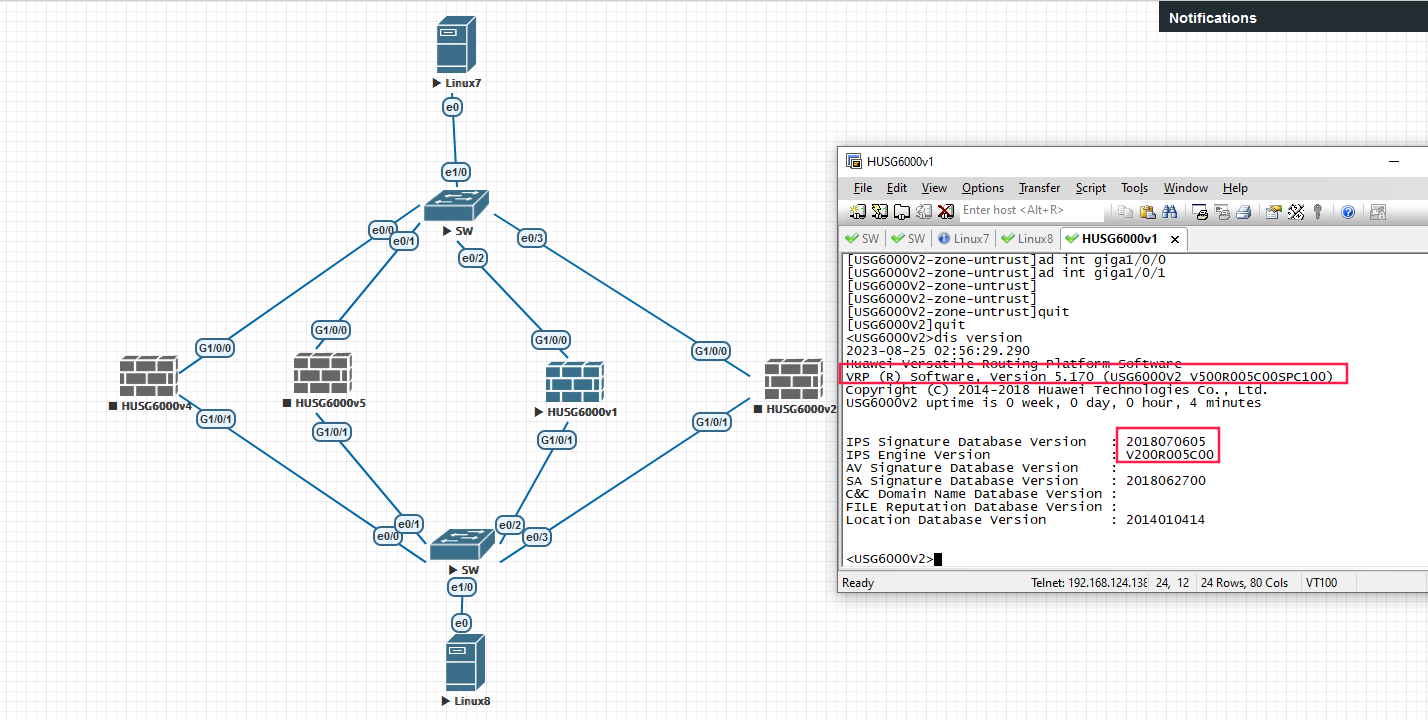Open the Tools menu
Viewport: 1428px width, 720px height.
tap(1134, 188)
